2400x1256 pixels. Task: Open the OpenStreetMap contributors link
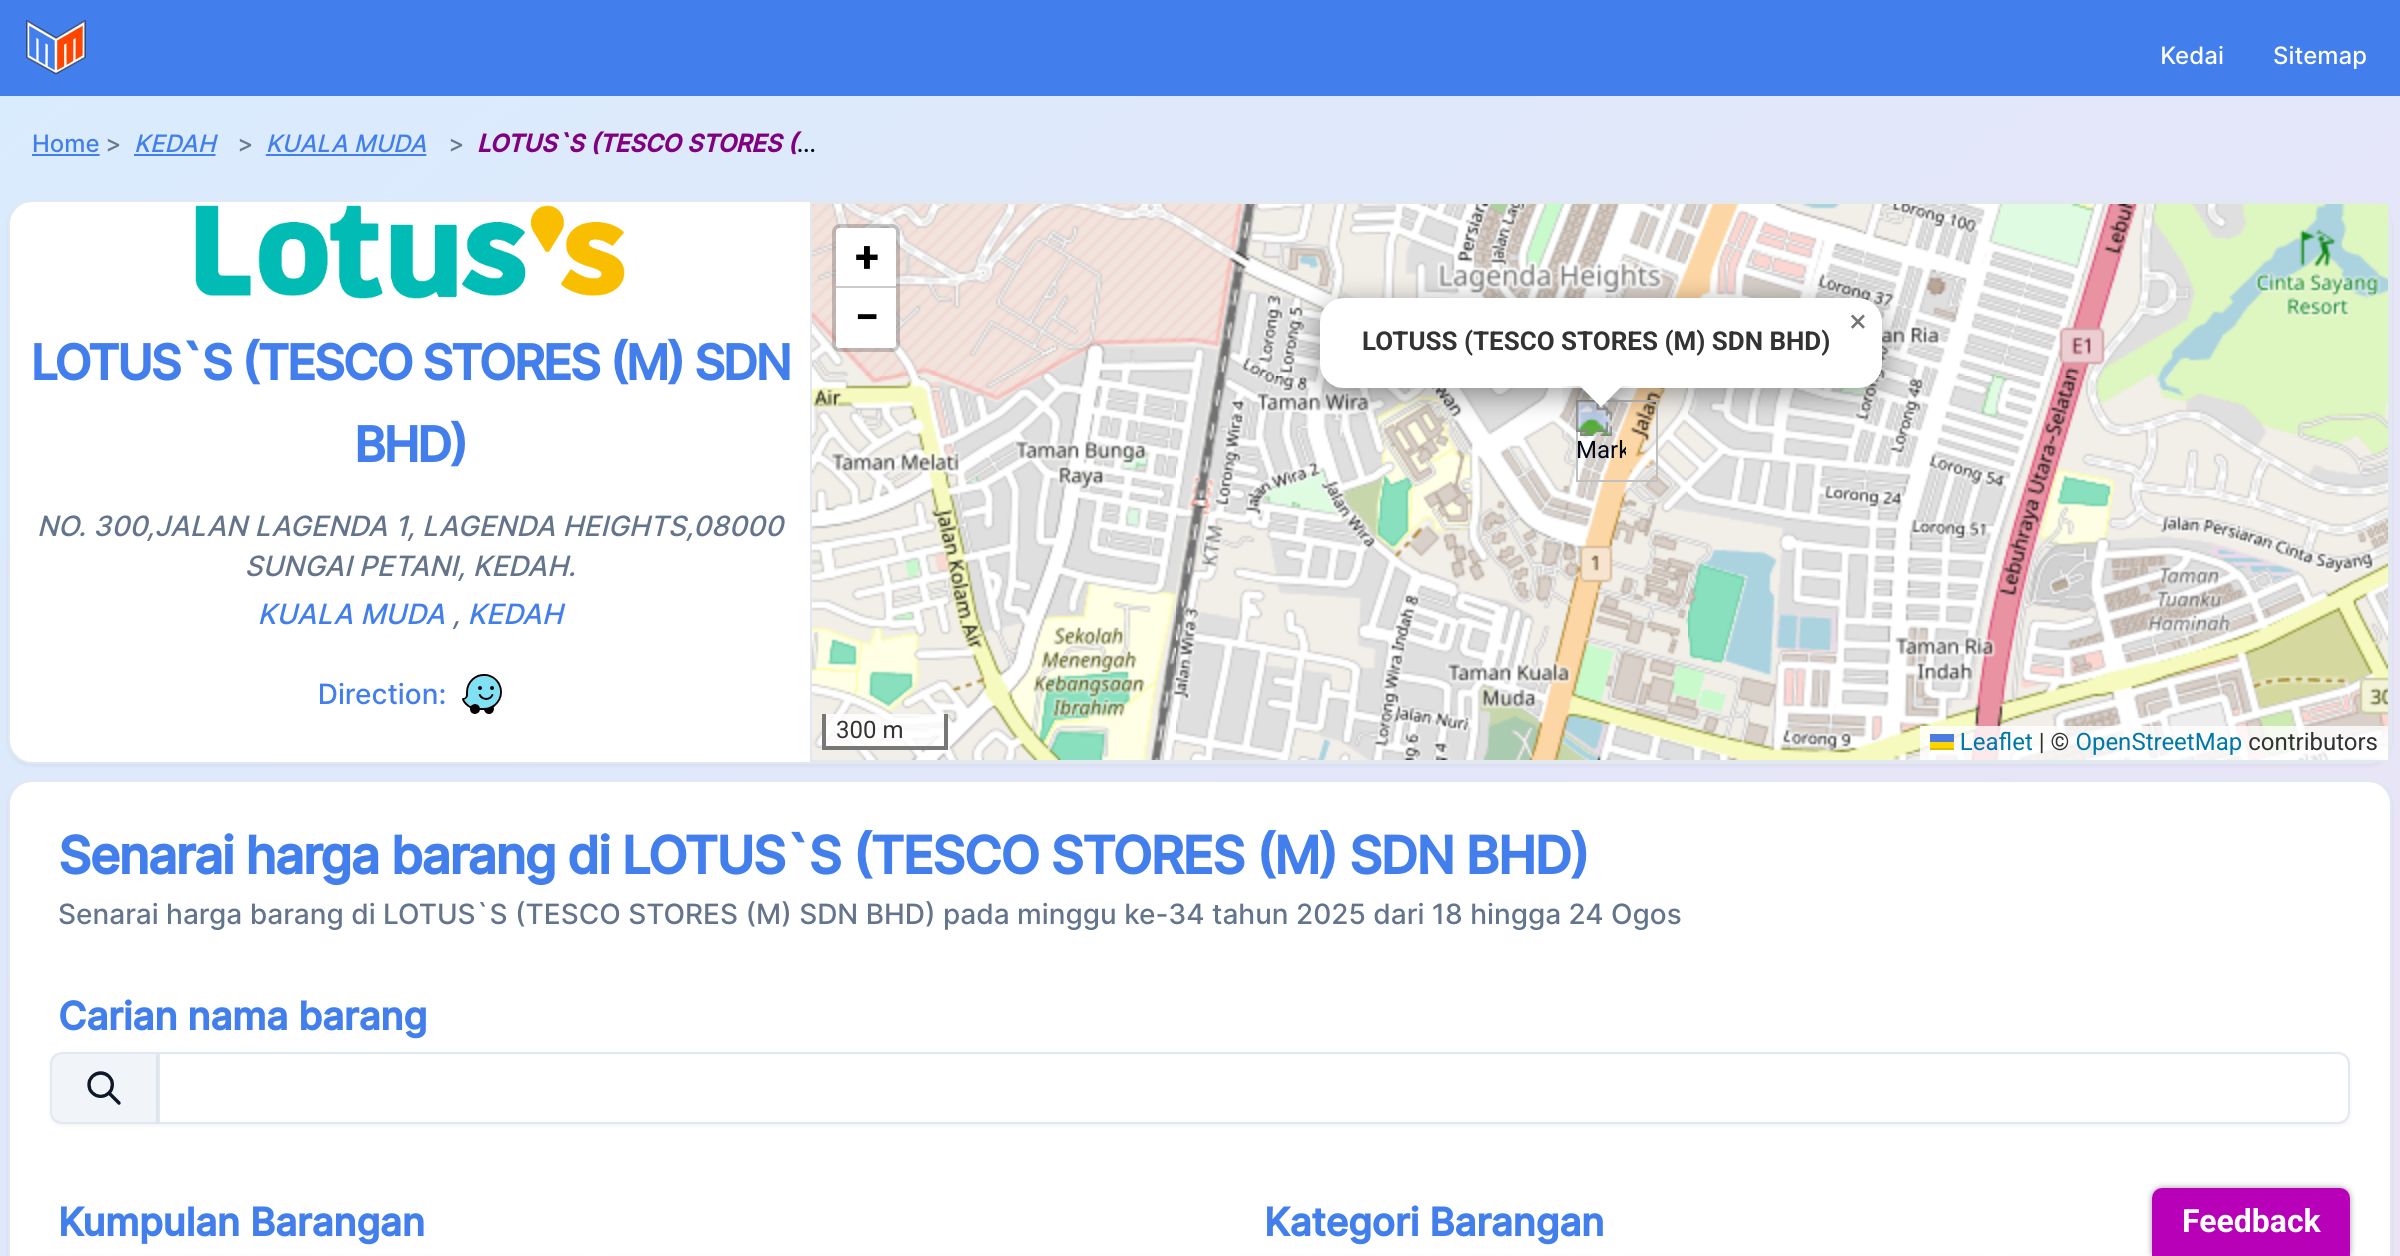pos(2158,742)
